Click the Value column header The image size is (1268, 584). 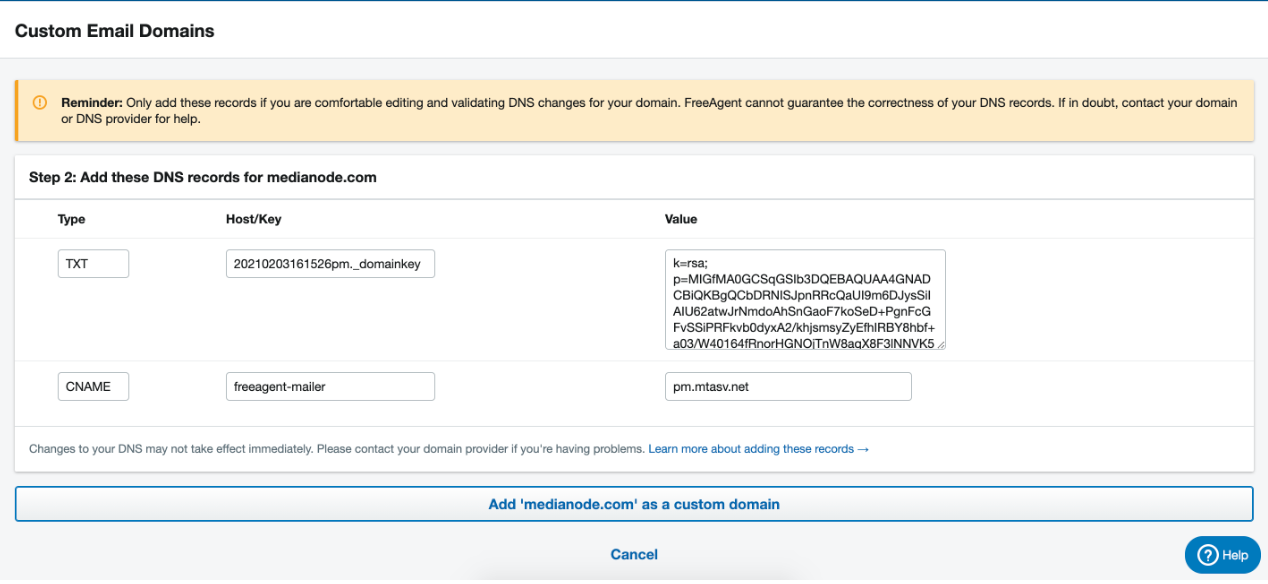click(681, 219)
